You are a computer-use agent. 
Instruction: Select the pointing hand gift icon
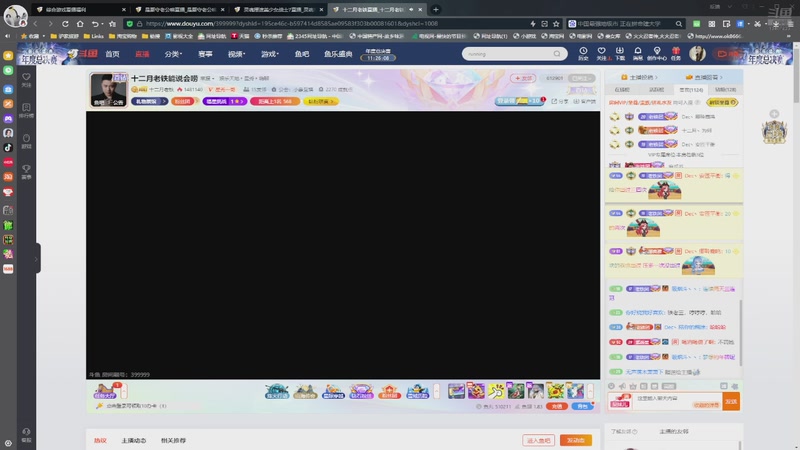(x=495, y=391)
